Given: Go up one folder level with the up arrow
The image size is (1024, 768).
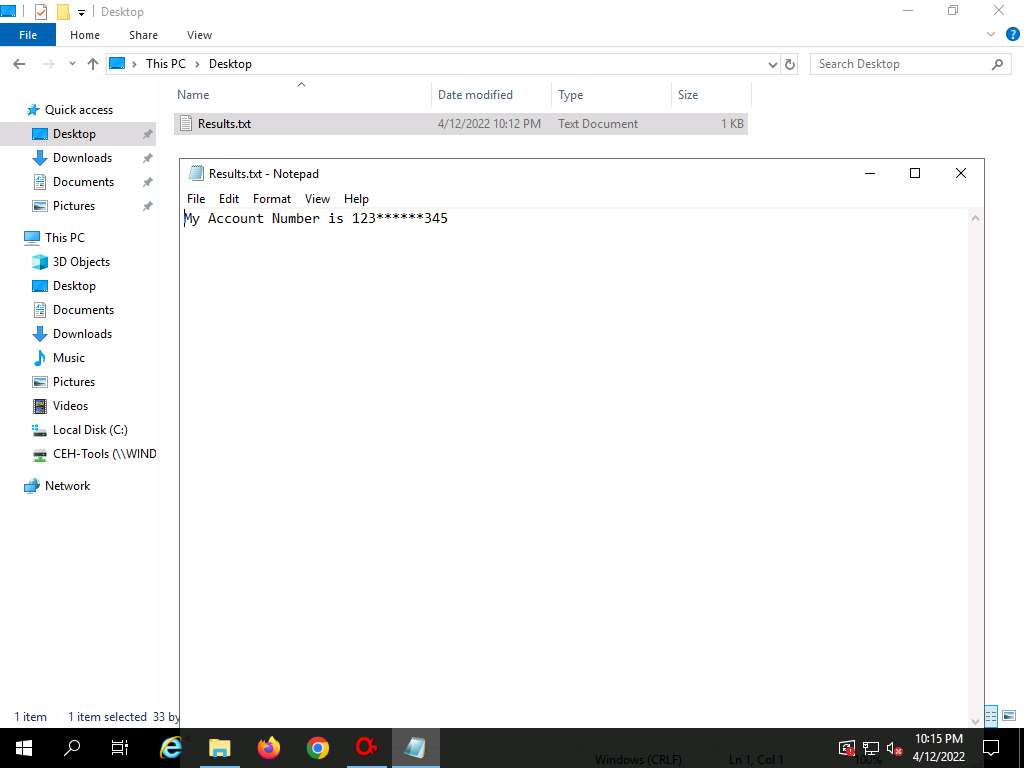Looking at the screenshot, I should click(x=93, y=64).
